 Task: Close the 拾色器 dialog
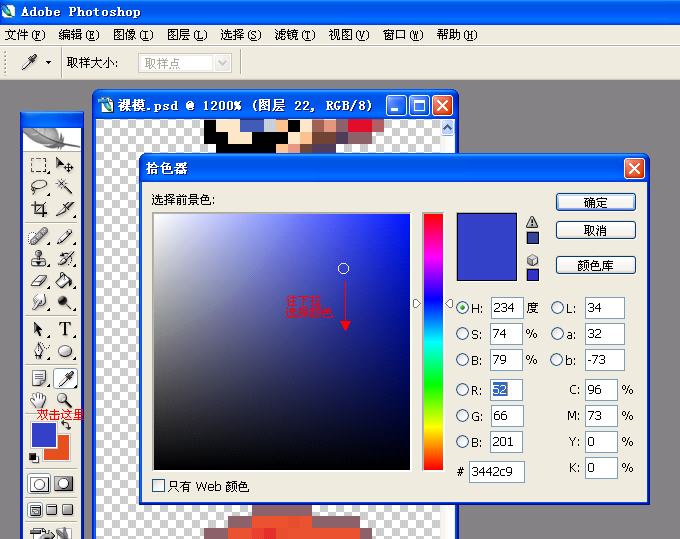pos(634,168)
